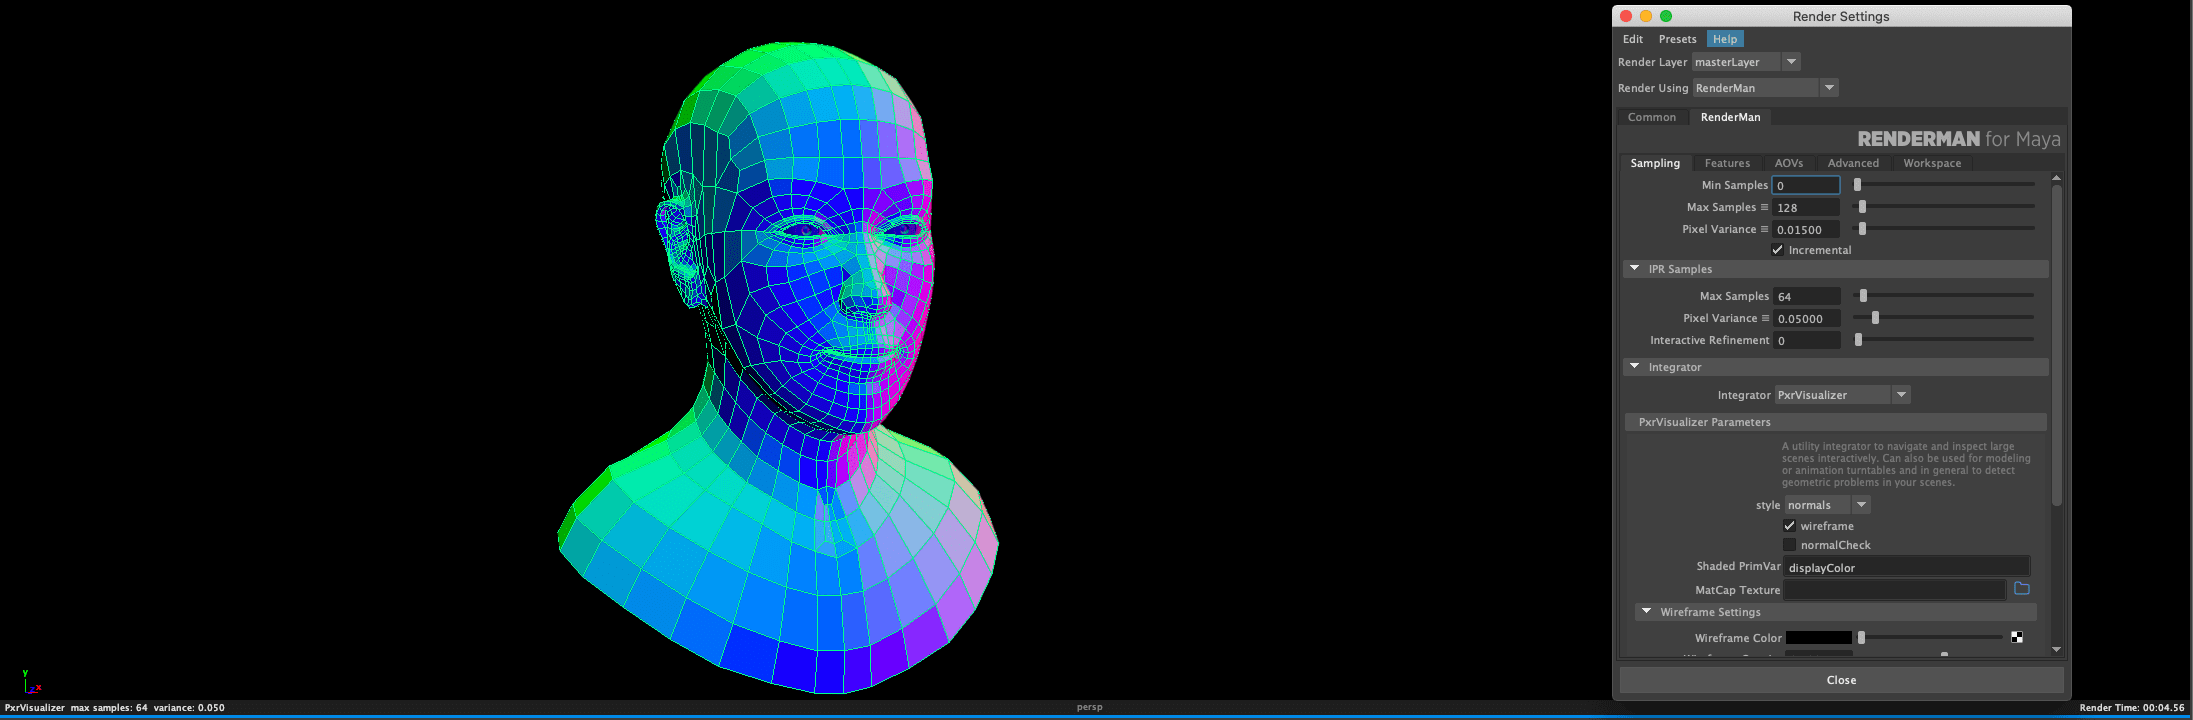Click the Interactive Refinement input field
The image size is (2193, 720).
[x=1807, y=340]
